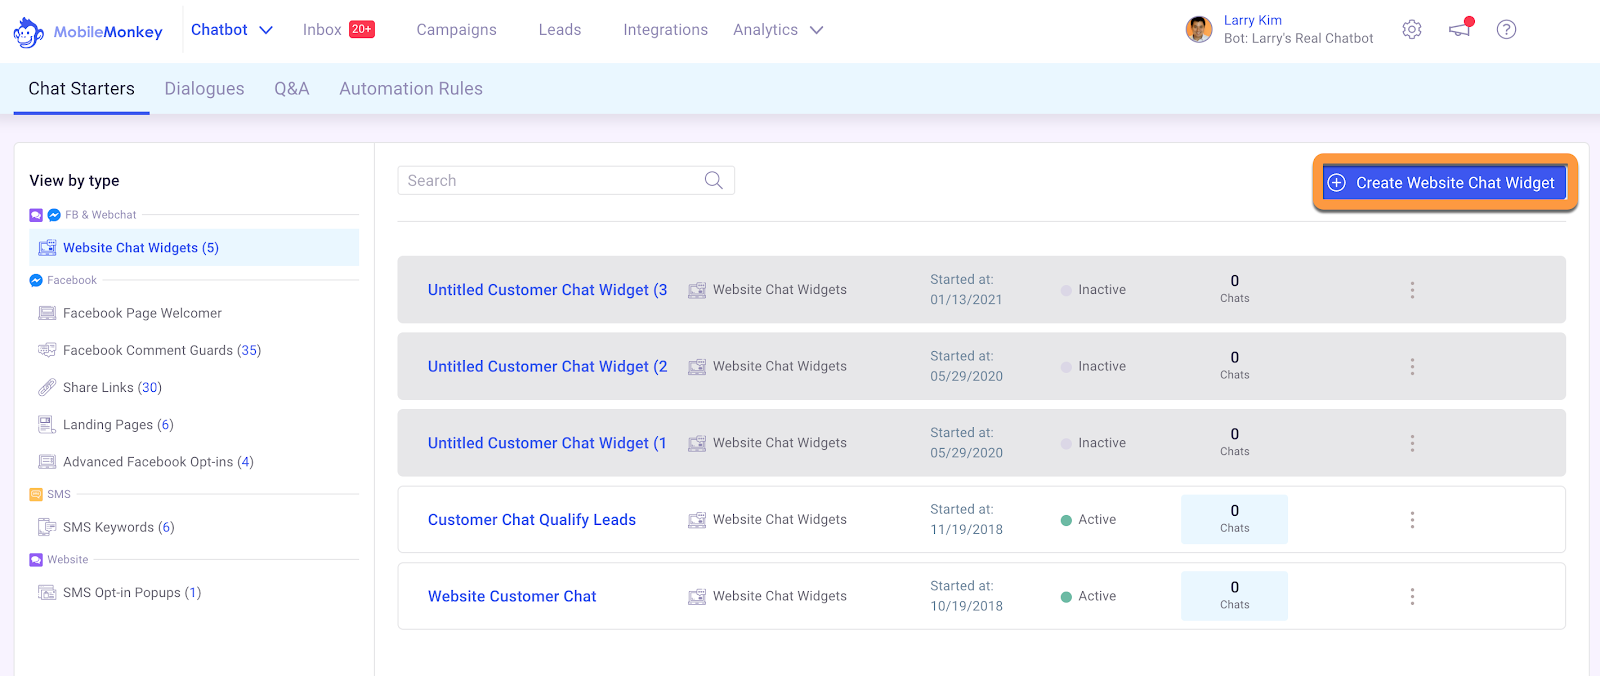Open the Customer Chat Qualify Leads link
This screenshot has width=1600, height=676.
tap(532, 520)
